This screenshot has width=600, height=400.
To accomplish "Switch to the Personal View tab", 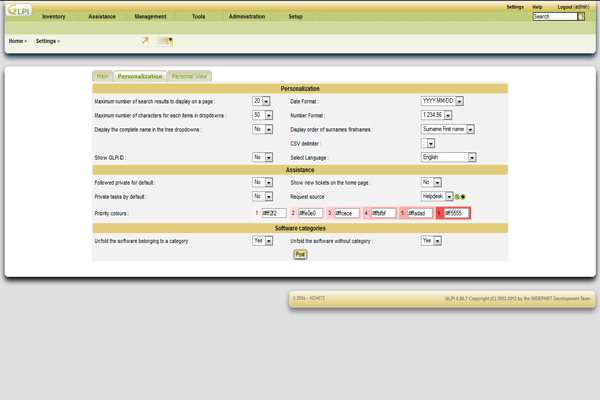I will 189,76.
